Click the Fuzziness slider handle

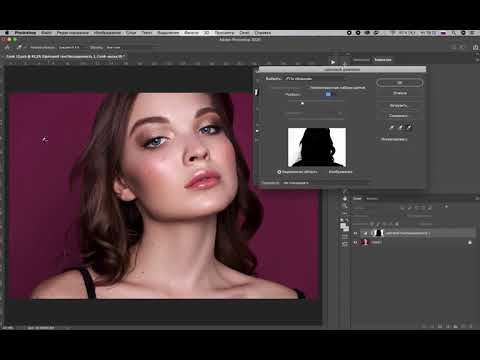[x=302, y=103]
